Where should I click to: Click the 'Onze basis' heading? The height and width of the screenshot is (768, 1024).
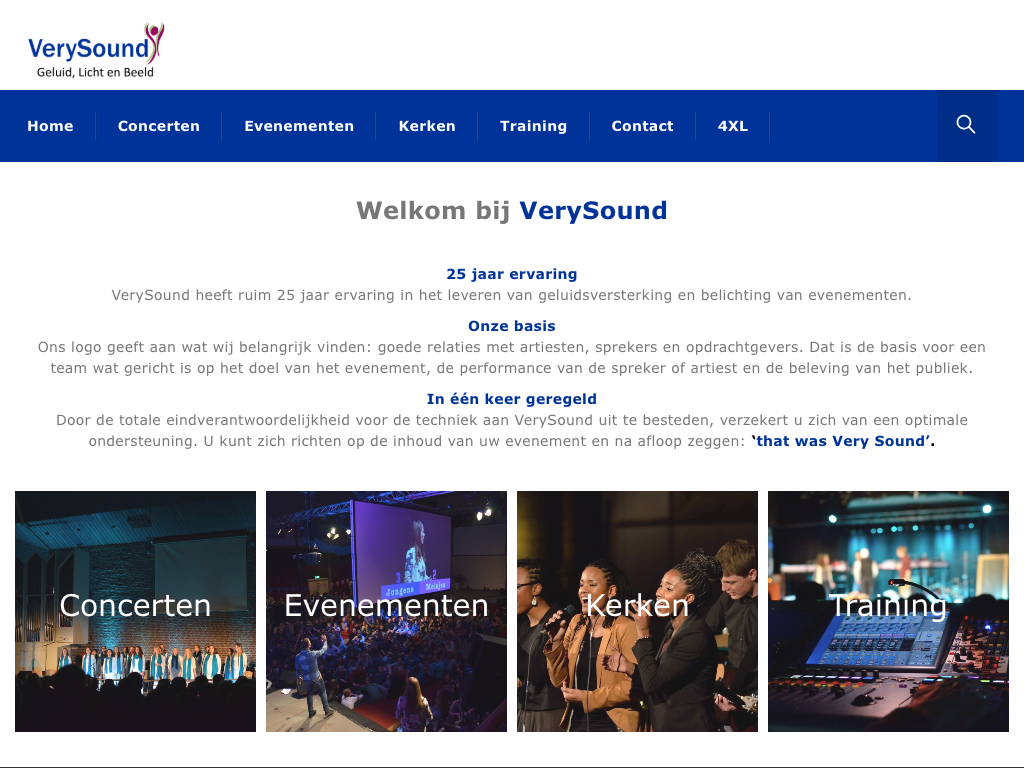[512, 326]
